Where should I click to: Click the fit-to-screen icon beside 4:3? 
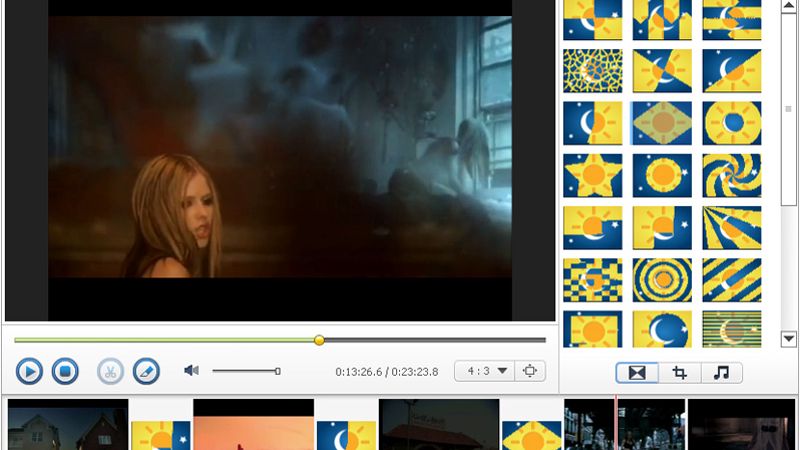click(530, 371)
